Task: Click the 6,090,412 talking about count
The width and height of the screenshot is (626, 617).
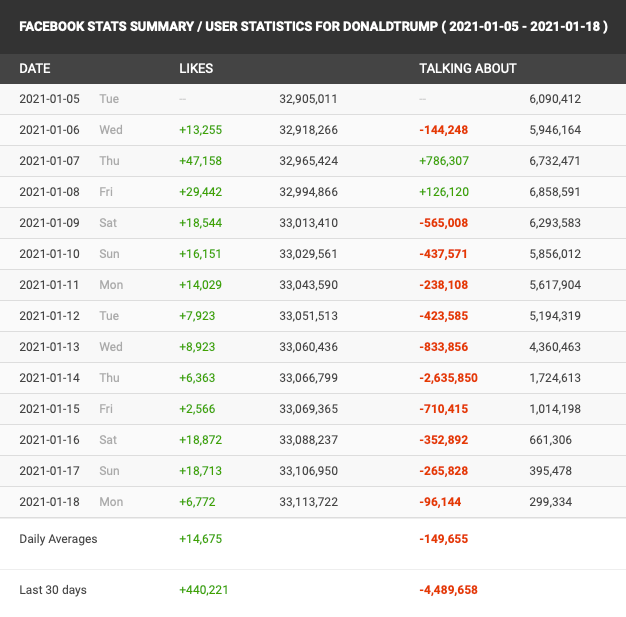Action: click(555, 99)
